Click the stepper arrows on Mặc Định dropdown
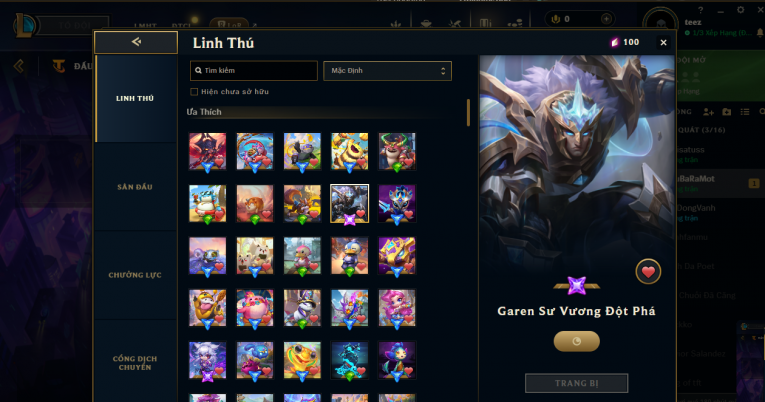The image size is (765, 402). coord(443,71)
